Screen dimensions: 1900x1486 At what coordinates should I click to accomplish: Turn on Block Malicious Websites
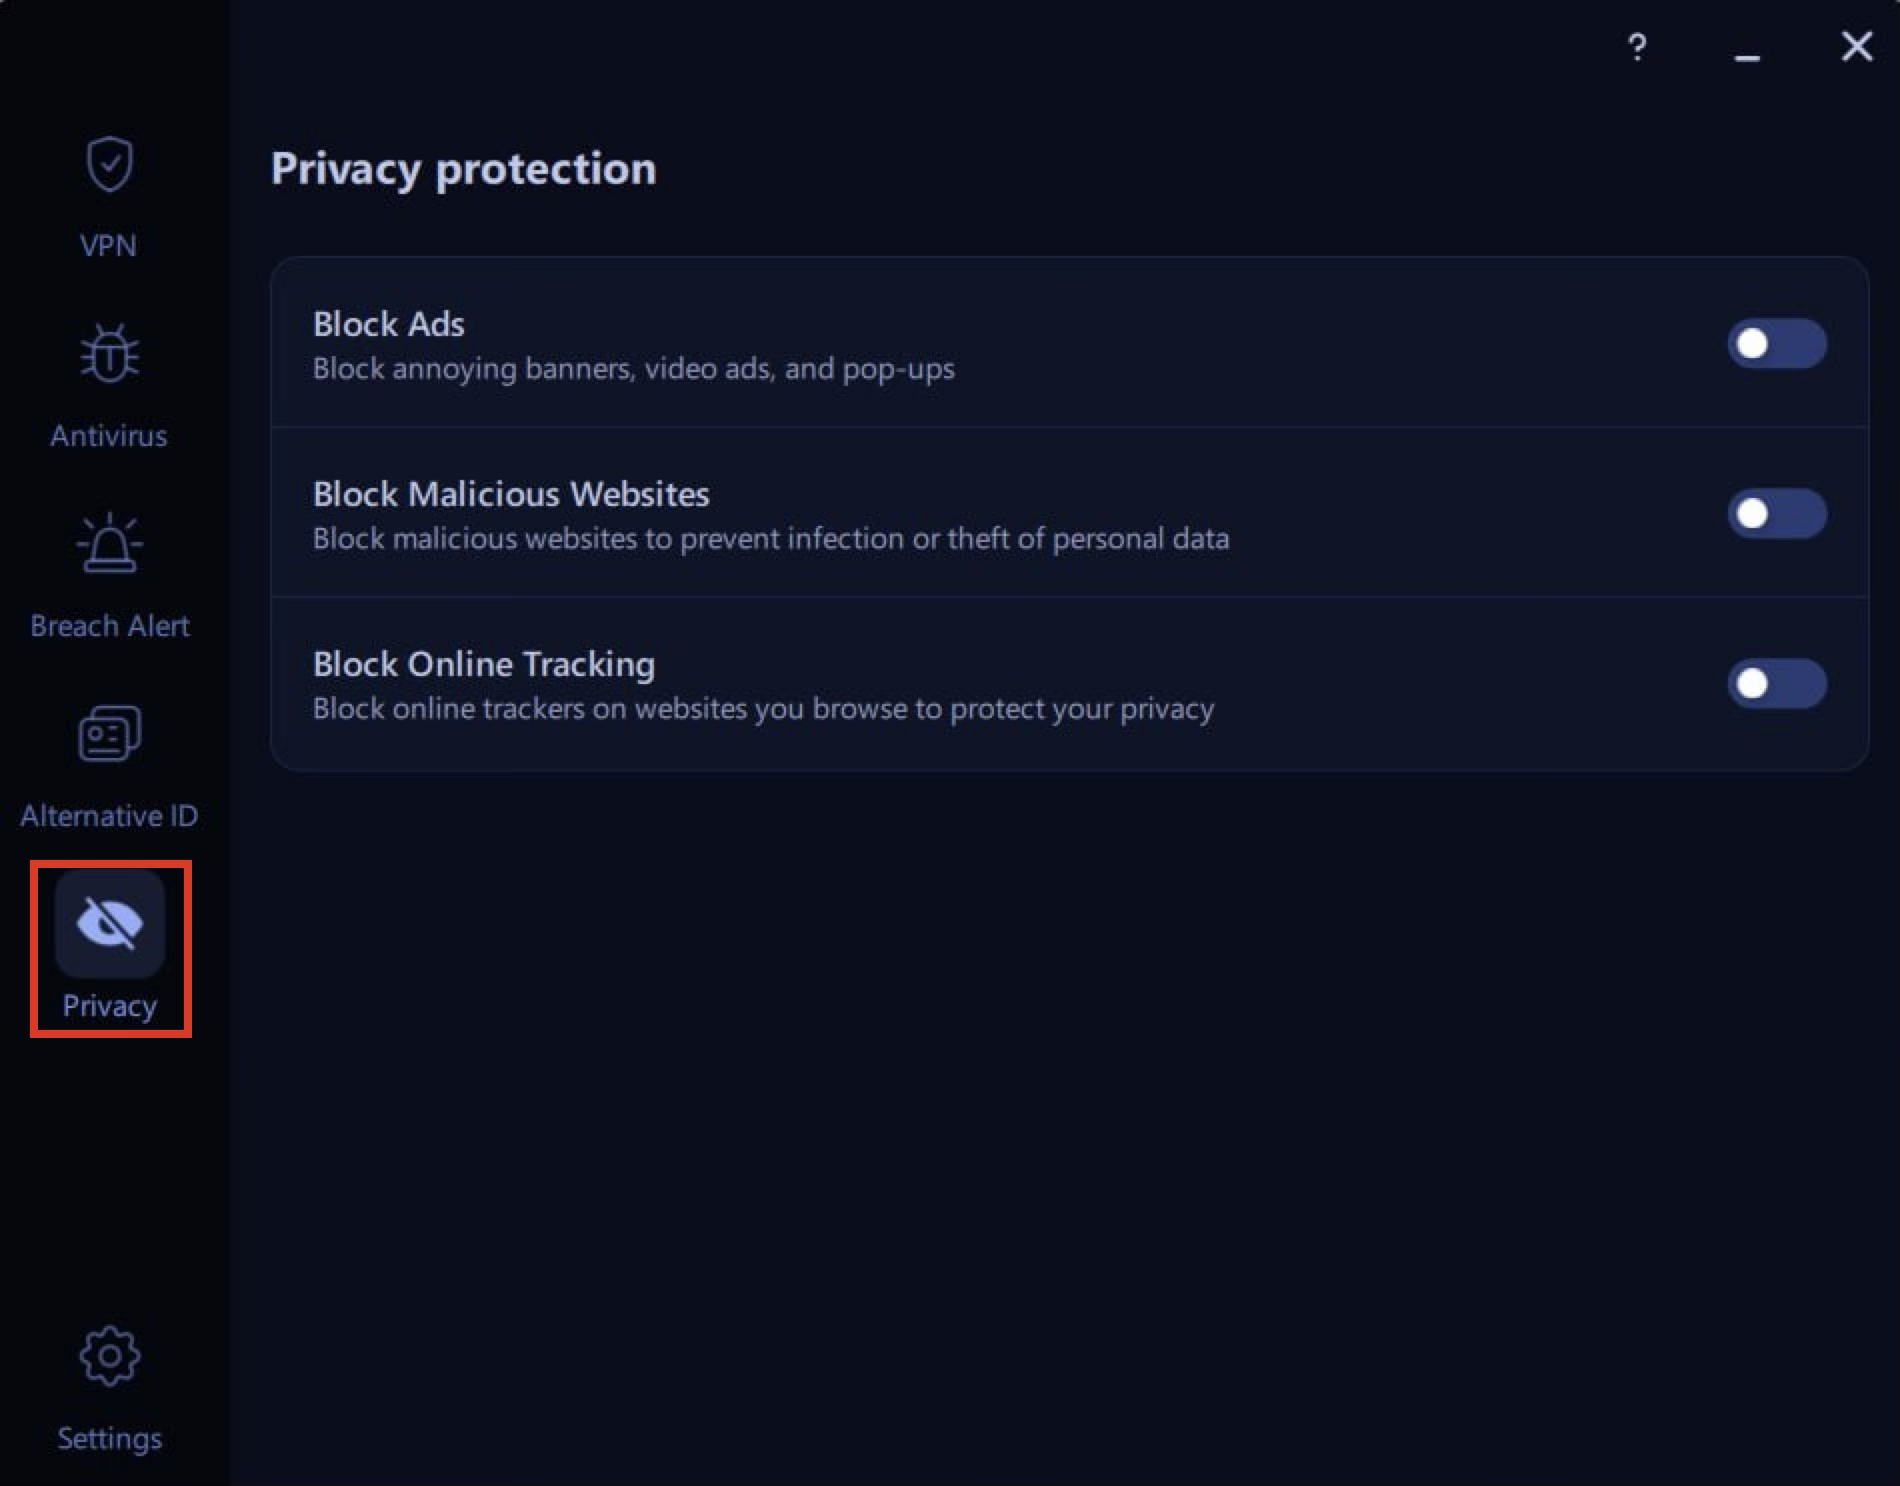(x=1776, y=514)
